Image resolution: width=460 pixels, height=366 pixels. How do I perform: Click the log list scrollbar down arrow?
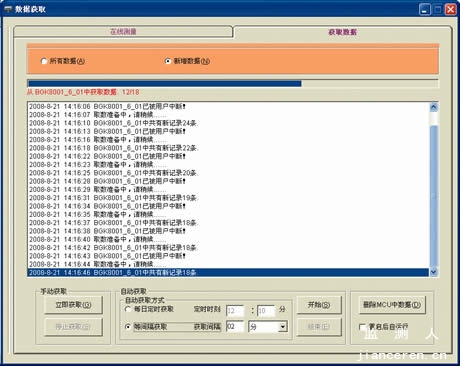[434, 272]
